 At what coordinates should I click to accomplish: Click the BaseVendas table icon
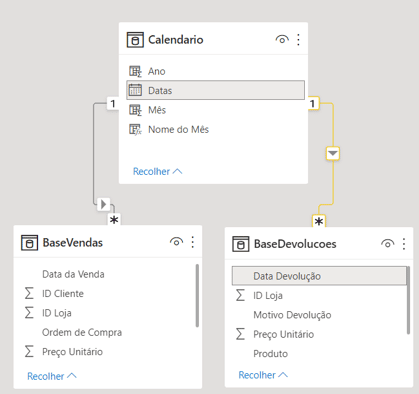pyautogui.click(x=29, y=242)
